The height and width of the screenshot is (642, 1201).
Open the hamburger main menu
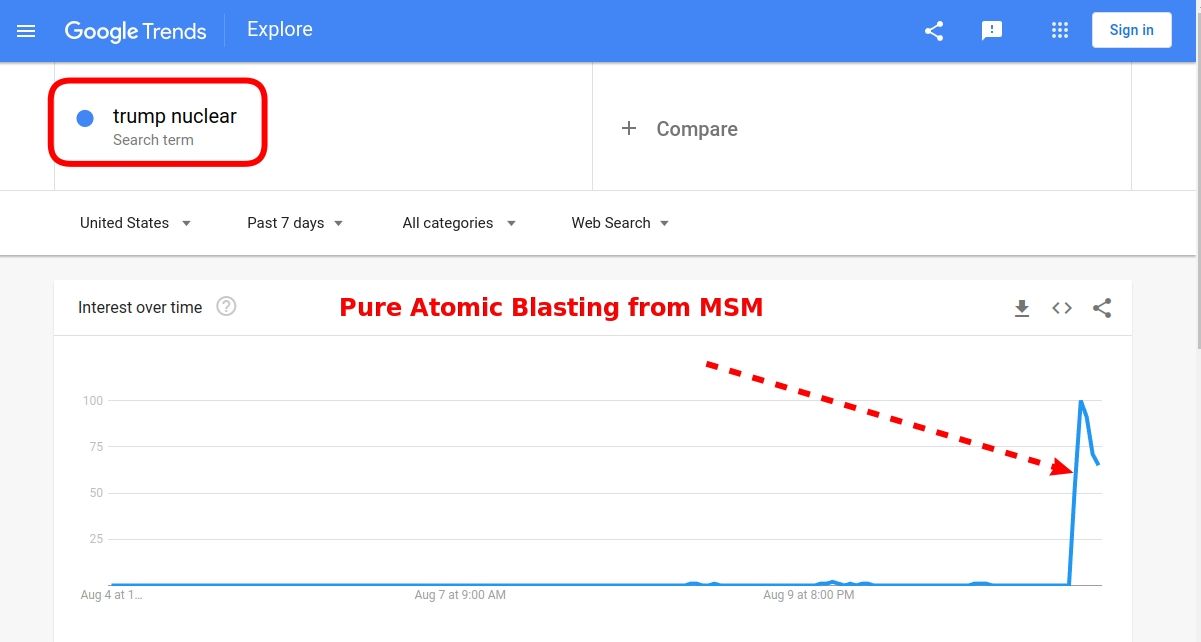pos(27,31)
